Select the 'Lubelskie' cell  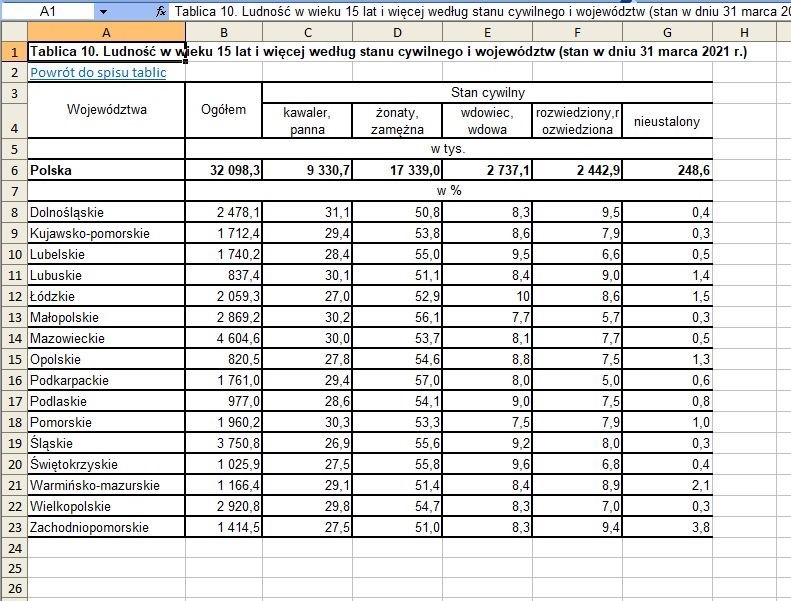[106, 254]
